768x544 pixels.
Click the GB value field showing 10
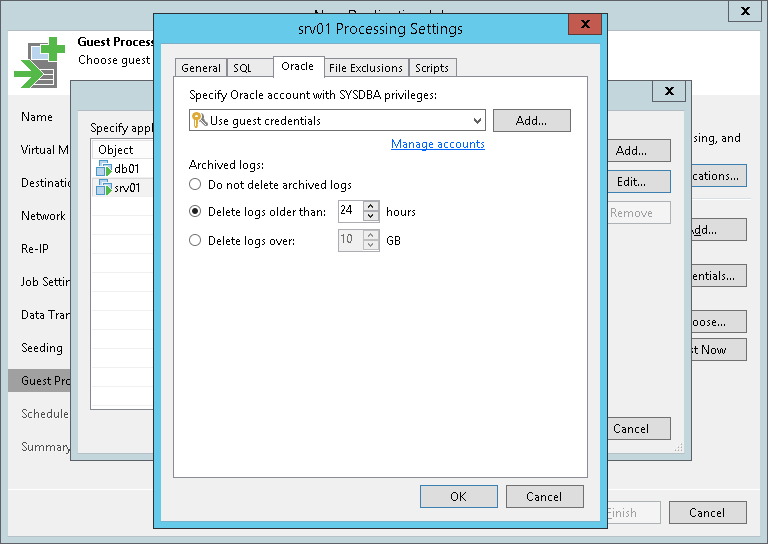coord(351,240)
